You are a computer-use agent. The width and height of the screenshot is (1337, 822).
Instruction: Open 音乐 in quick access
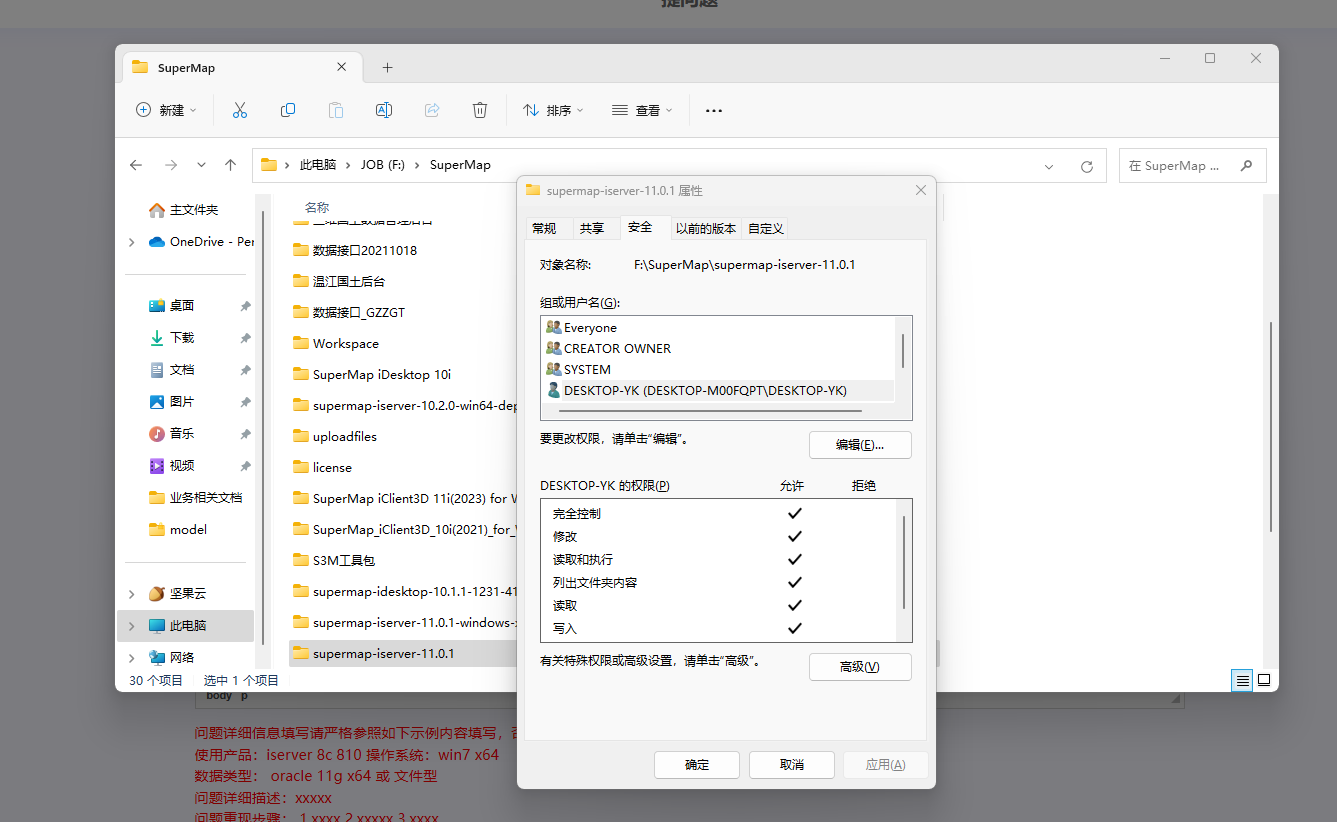(182, 434)
